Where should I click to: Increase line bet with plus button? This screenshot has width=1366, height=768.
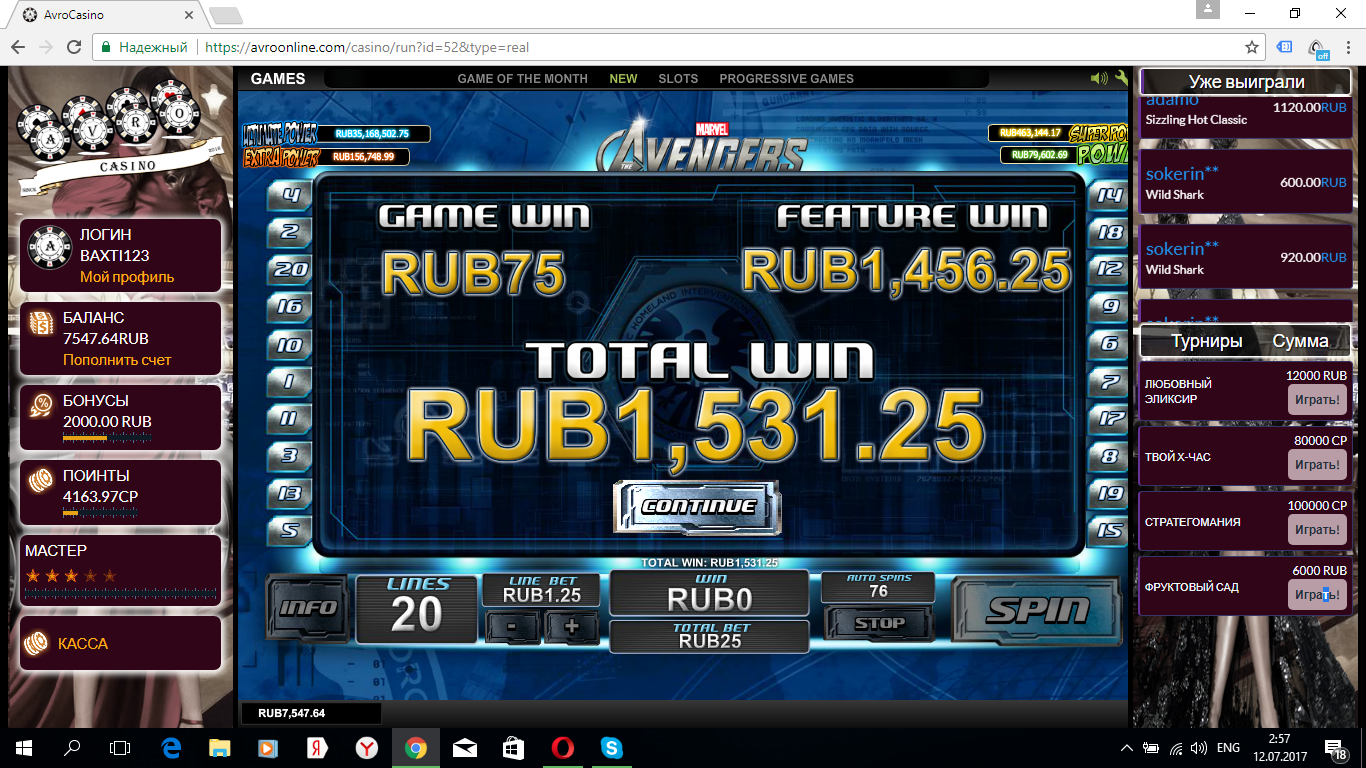[572, 627]
